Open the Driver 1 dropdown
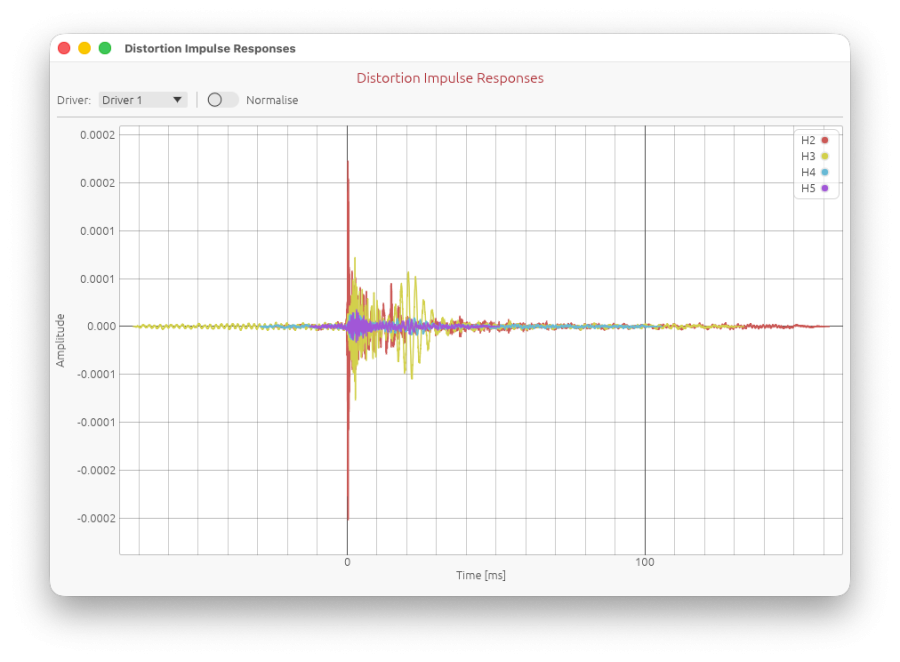The height and width of the screenshot is (662, 900). pos(143,100)
